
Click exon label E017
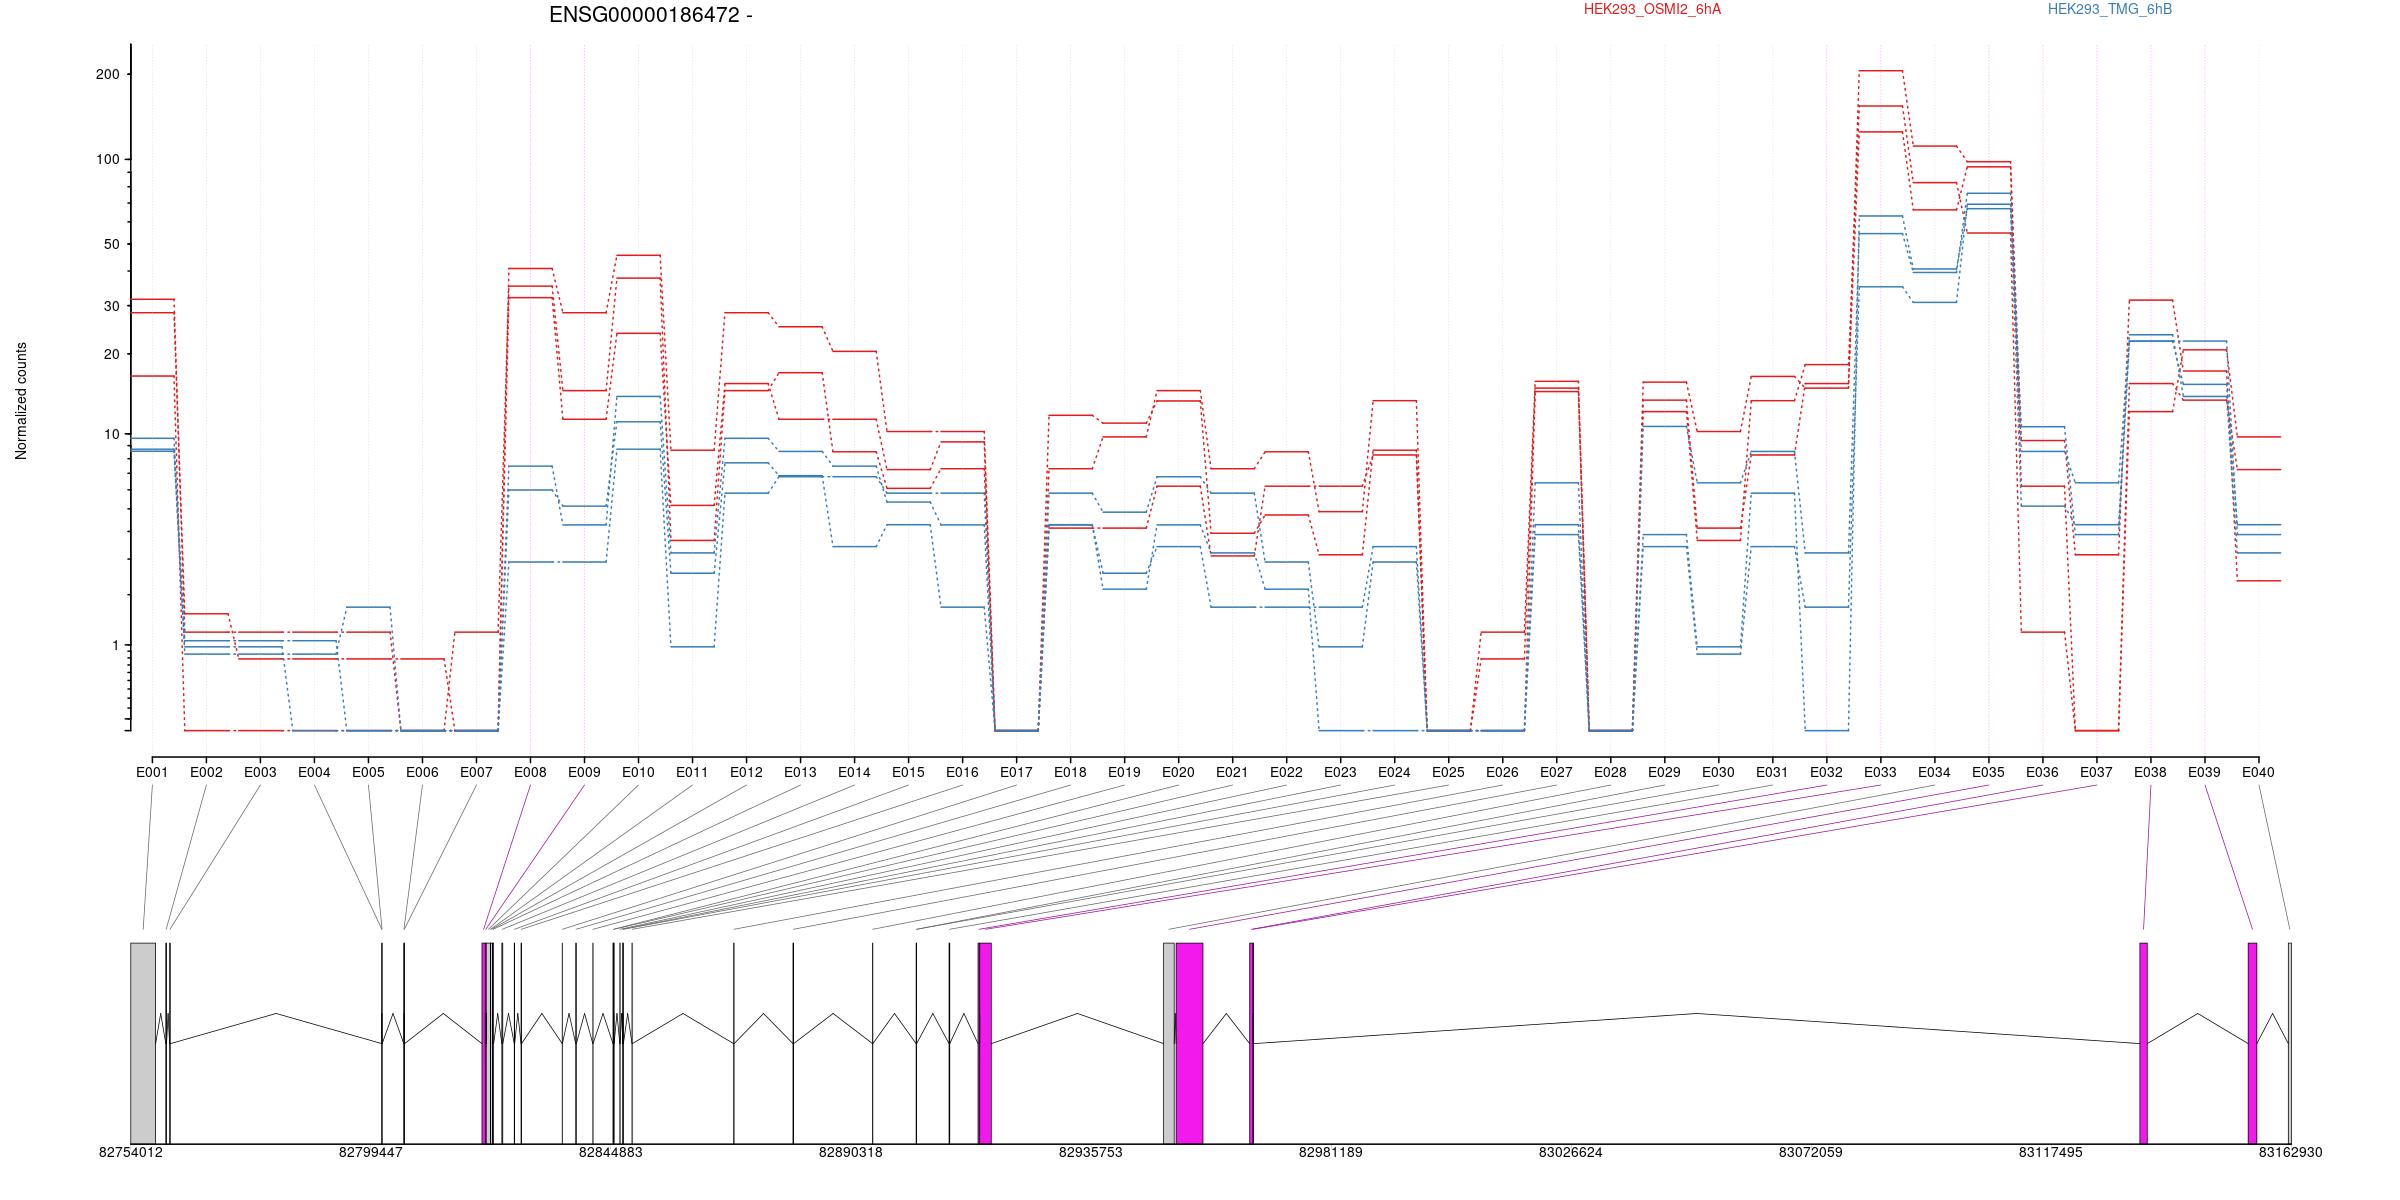1016,772
